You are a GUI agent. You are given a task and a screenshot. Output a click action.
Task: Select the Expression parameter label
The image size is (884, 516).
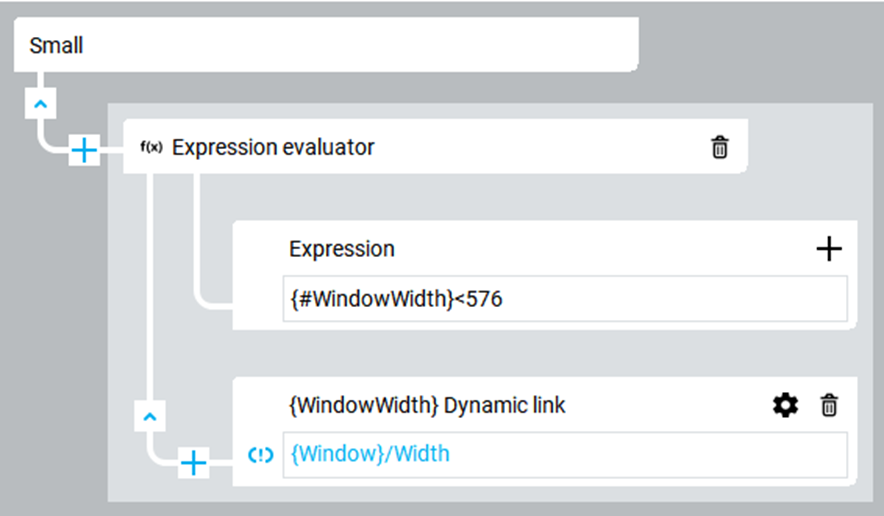click(342, 249)
